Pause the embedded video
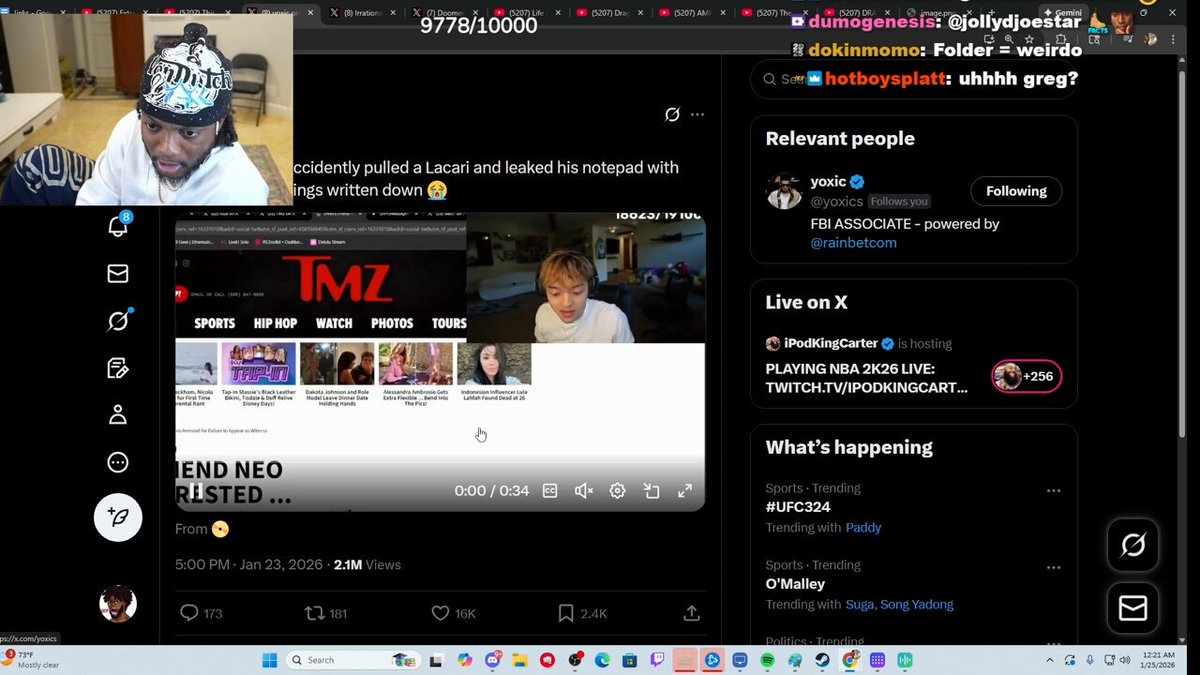Image resolution: width=1200 pixels, height=675 pixels. tap(196, 491)
